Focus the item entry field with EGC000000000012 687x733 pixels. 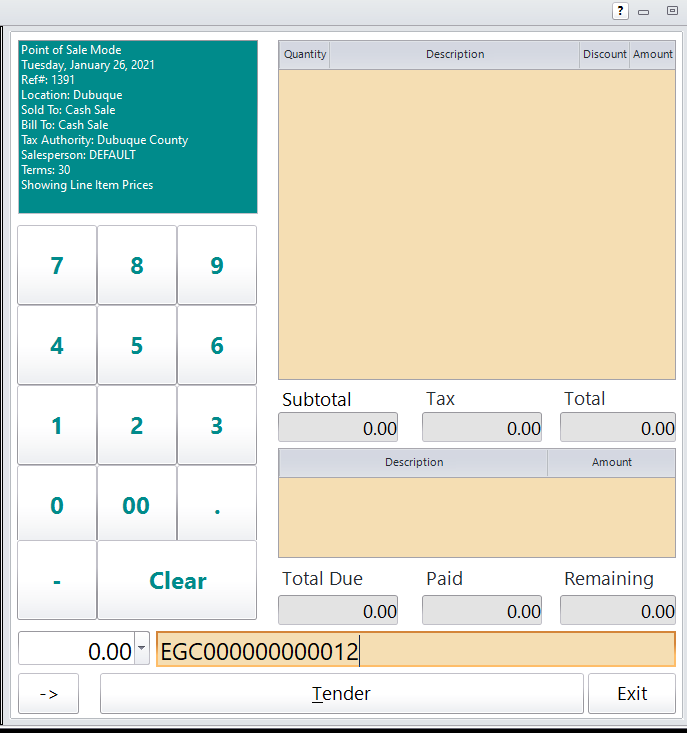pyautogui.click(x=416, y=649)
